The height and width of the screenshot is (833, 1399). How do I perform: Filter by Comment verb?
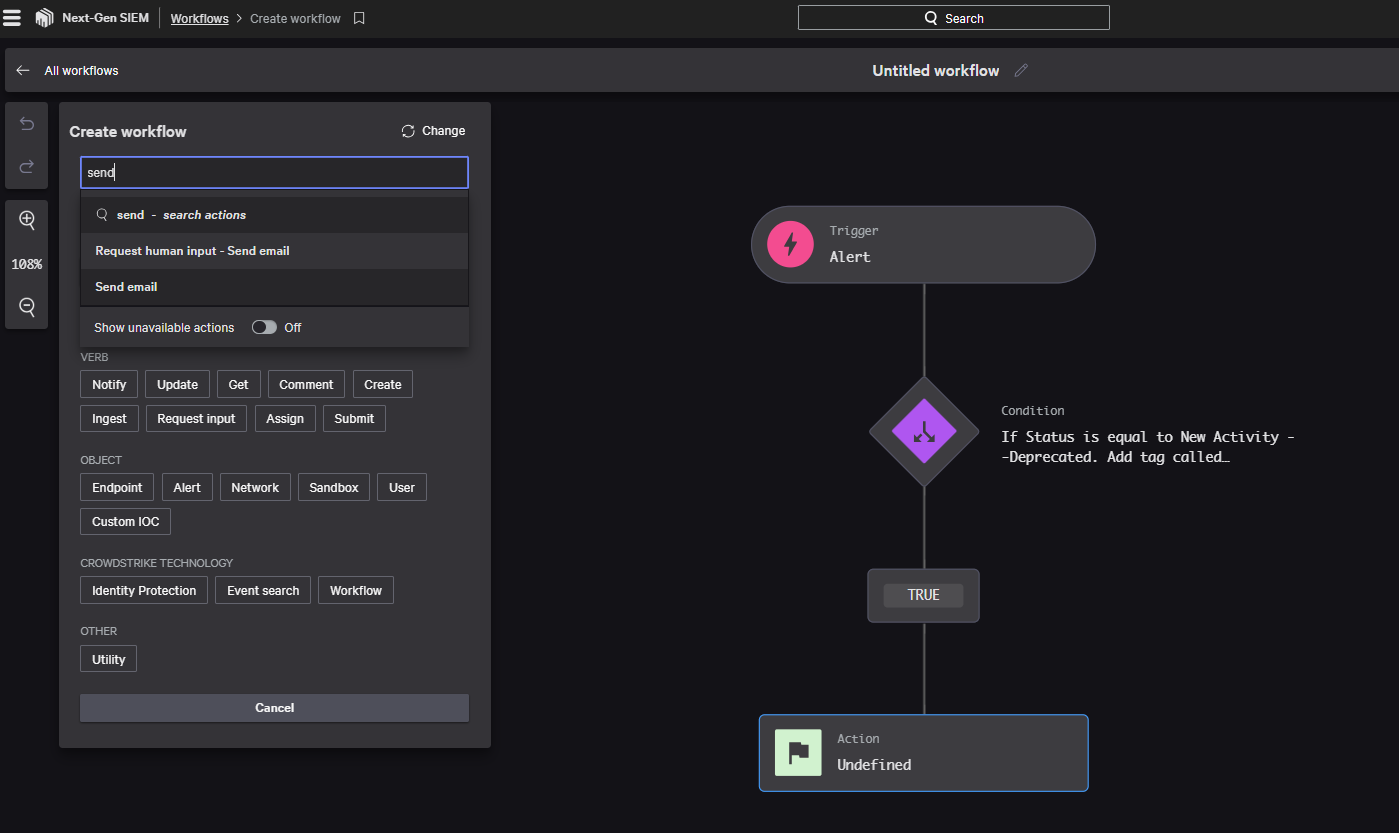click(x=306, y=385)
